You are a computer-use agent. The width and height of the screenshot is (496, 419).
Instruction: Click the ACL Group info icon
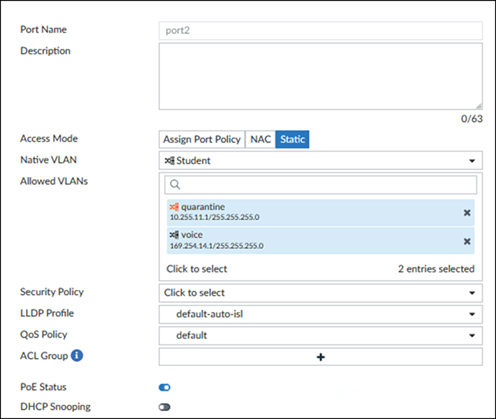click(x=77, y=355)
